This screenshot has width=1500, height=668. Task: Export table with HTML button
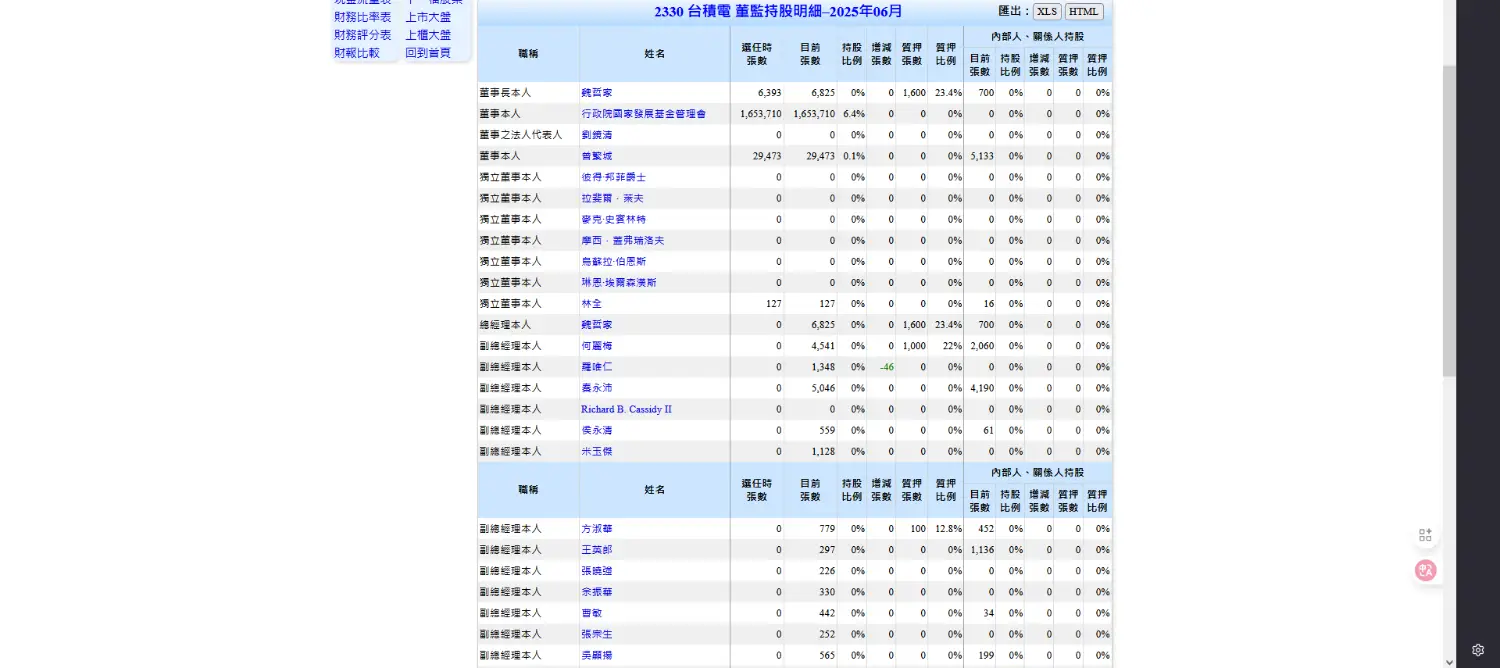point(1084,12)
